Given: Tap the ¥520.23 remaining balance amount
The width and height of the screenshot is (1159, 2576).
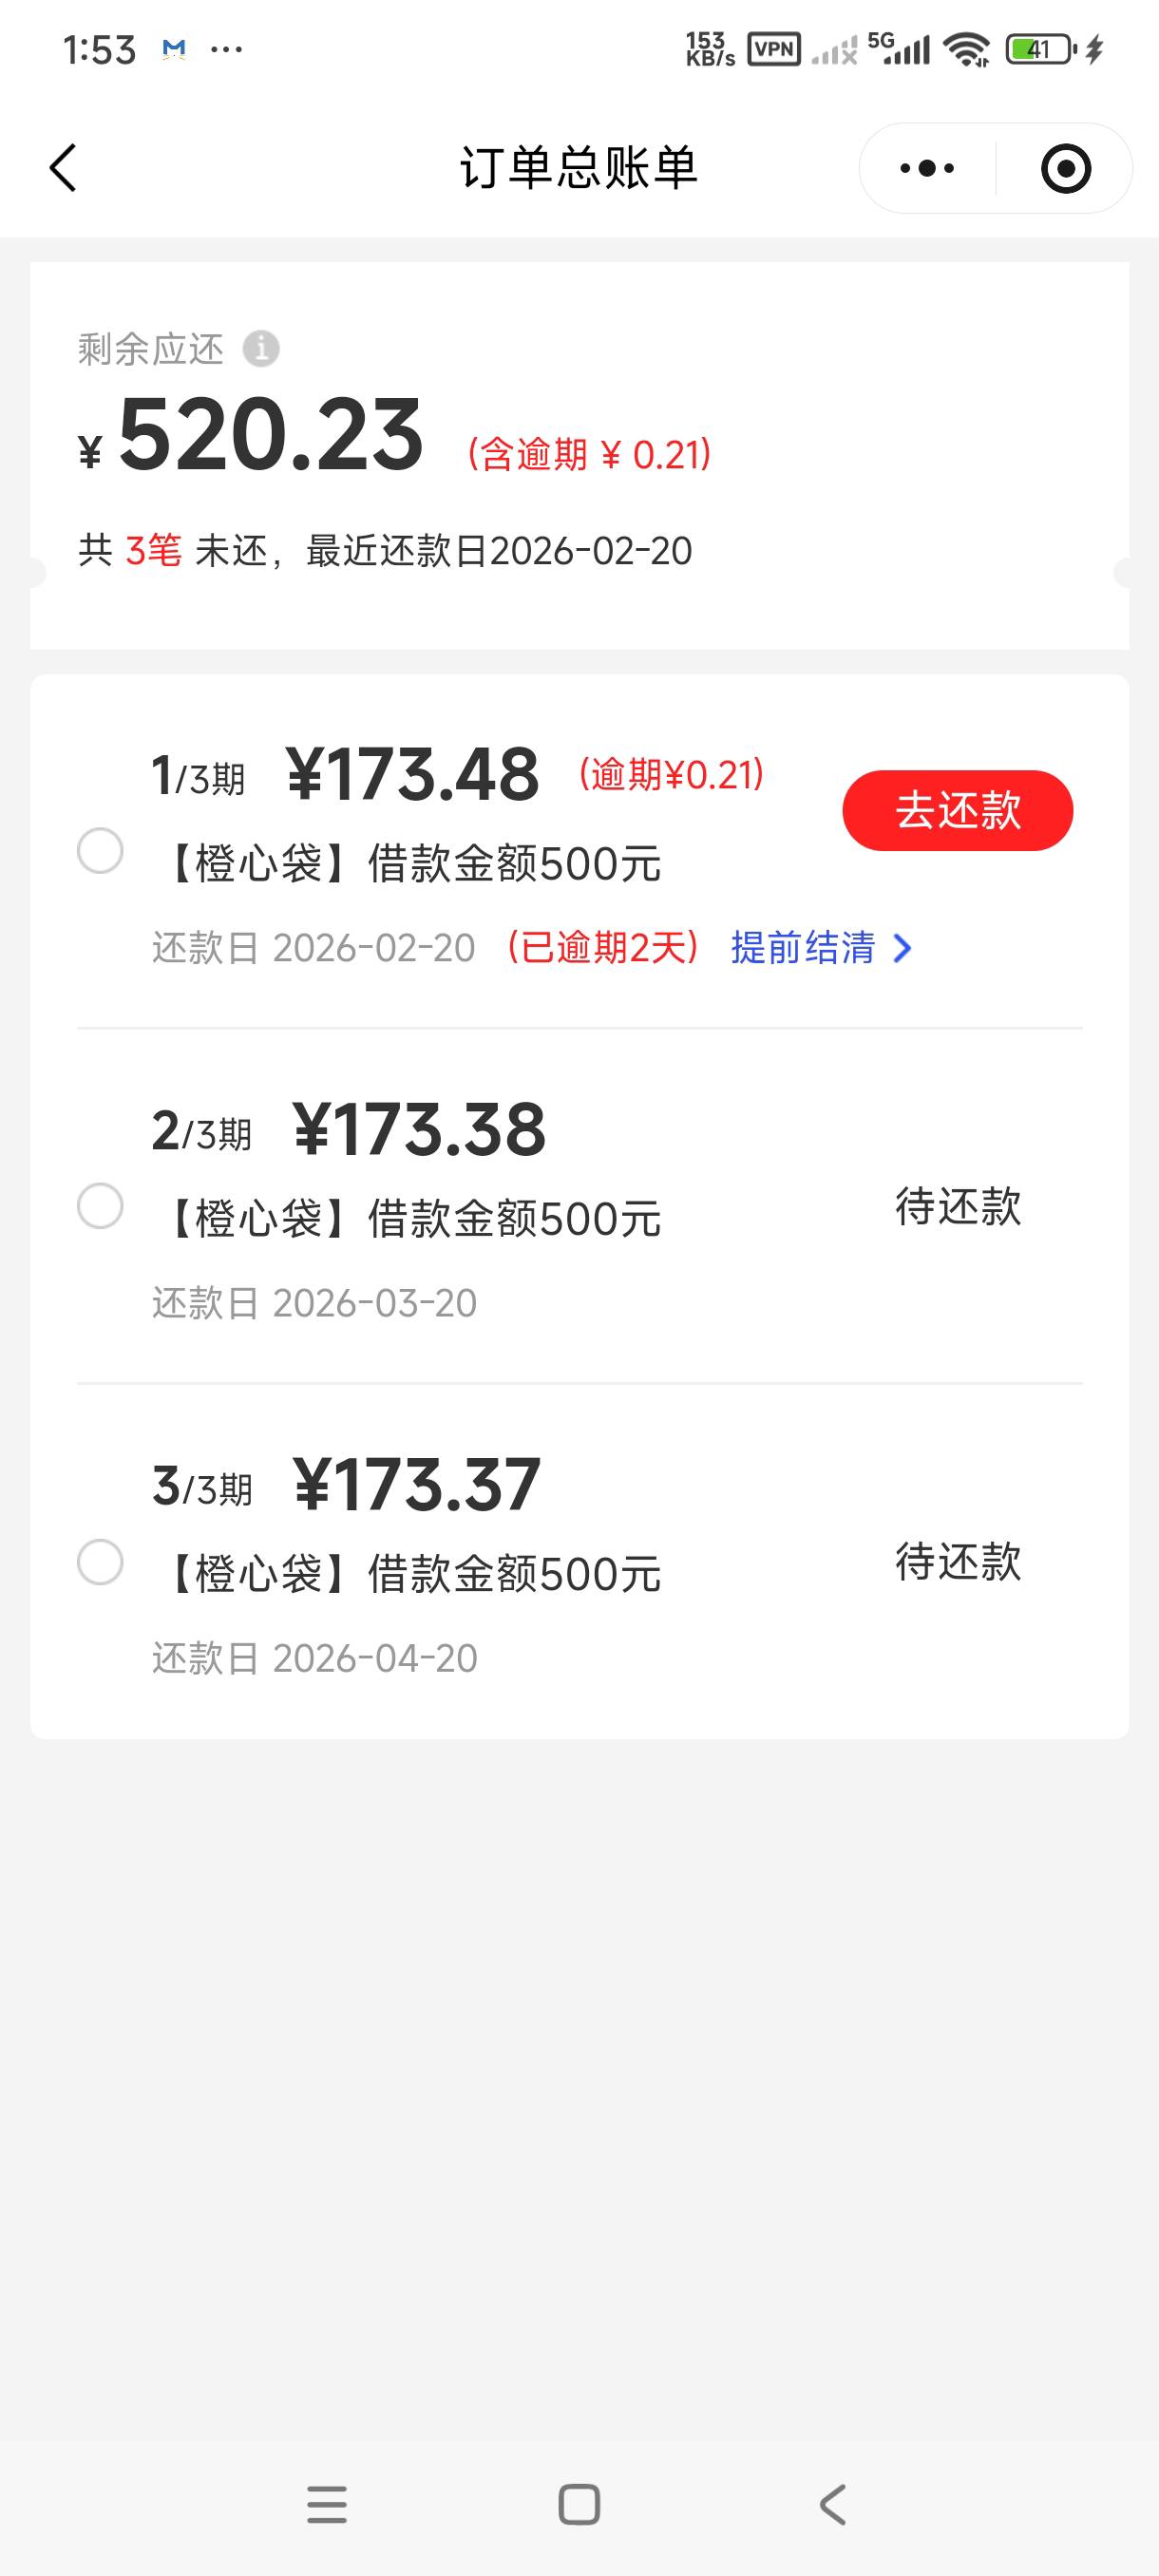Looking at the screenshot, I should [271, 435].
